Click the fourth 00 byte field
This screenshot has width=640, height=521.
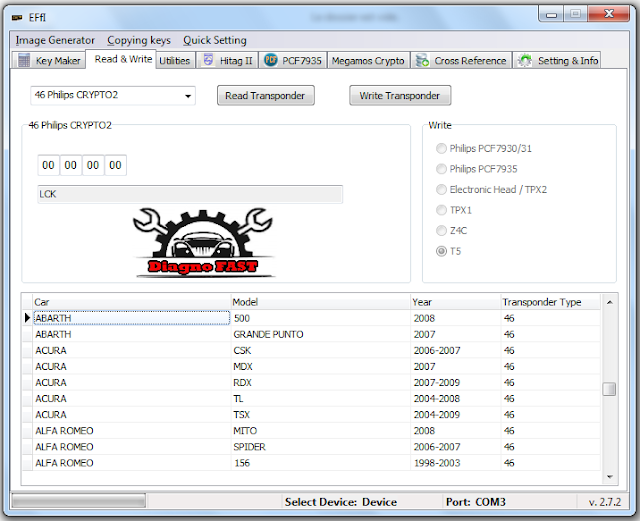pos(116,165)
